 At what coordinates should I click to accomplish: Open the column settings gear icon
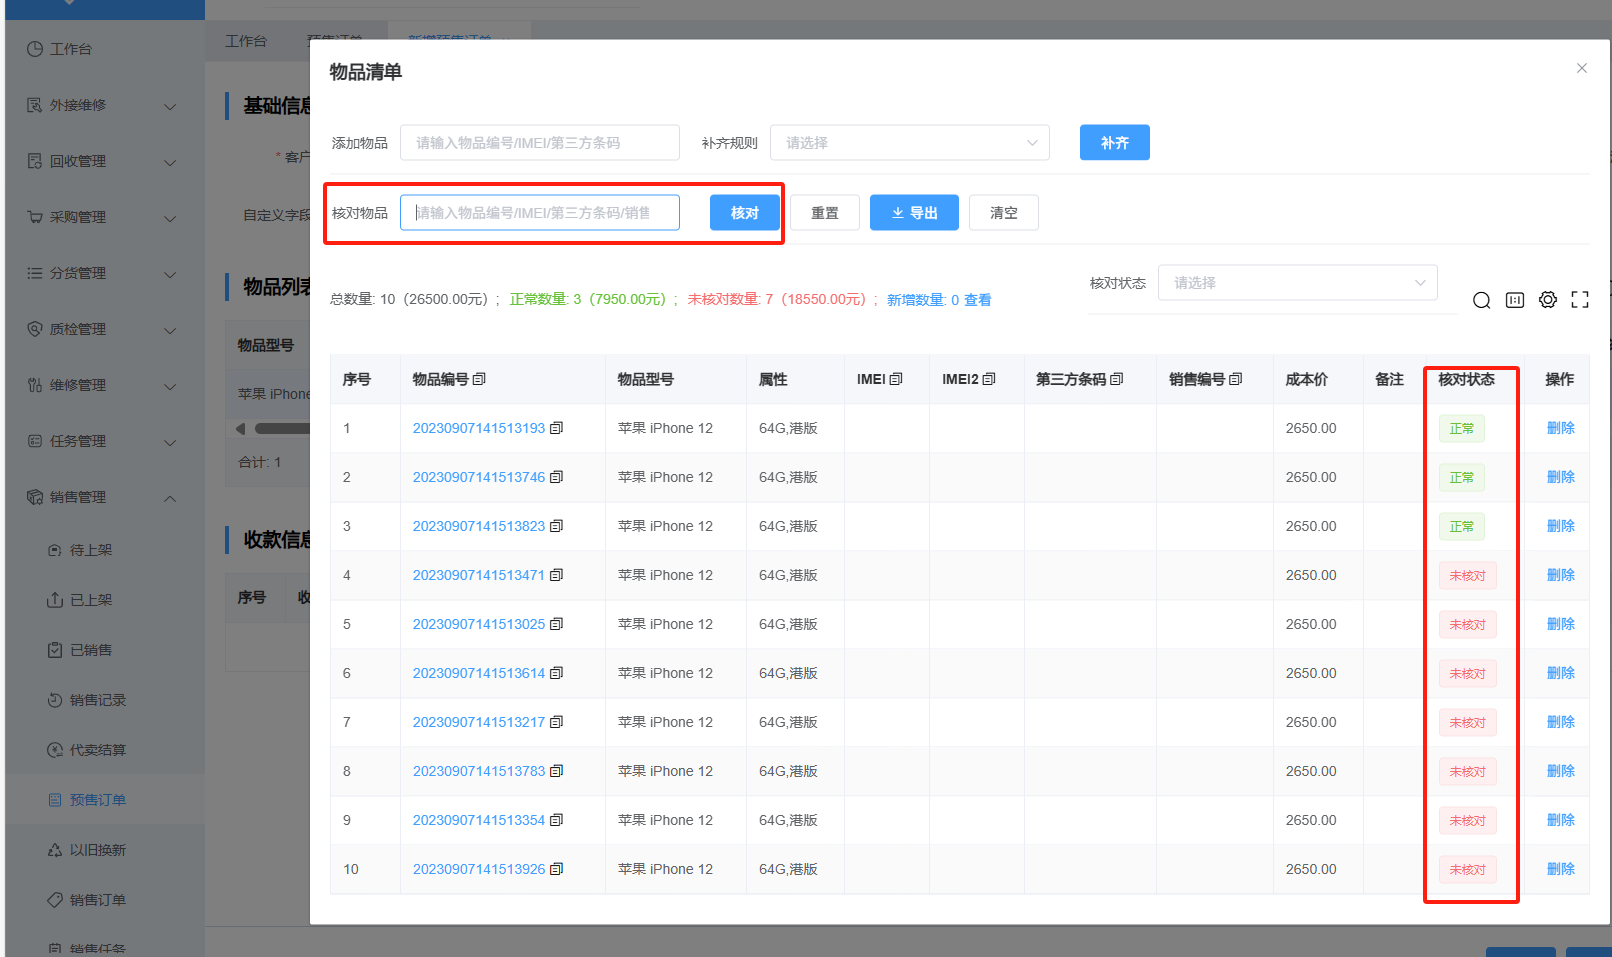click(1547, 300)
